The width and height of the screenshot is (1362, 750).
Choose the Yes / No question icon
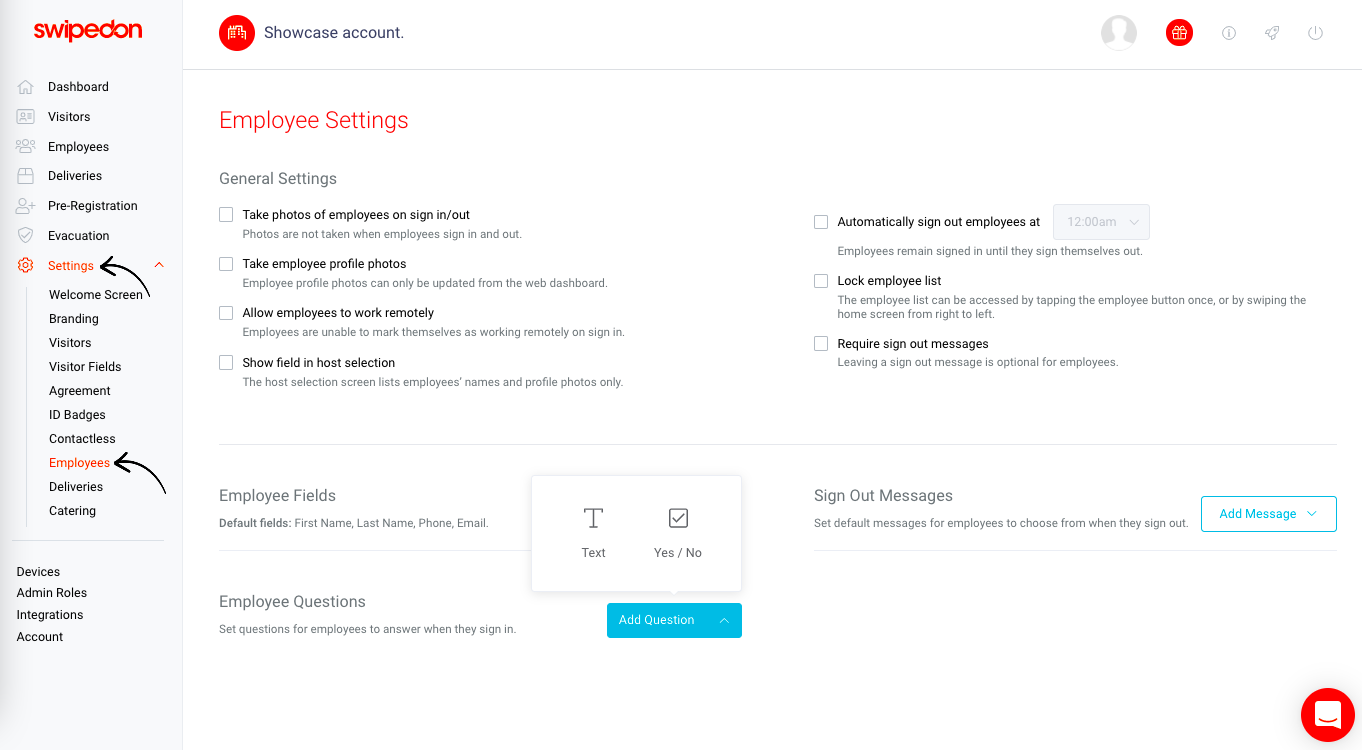pos(678,518)
